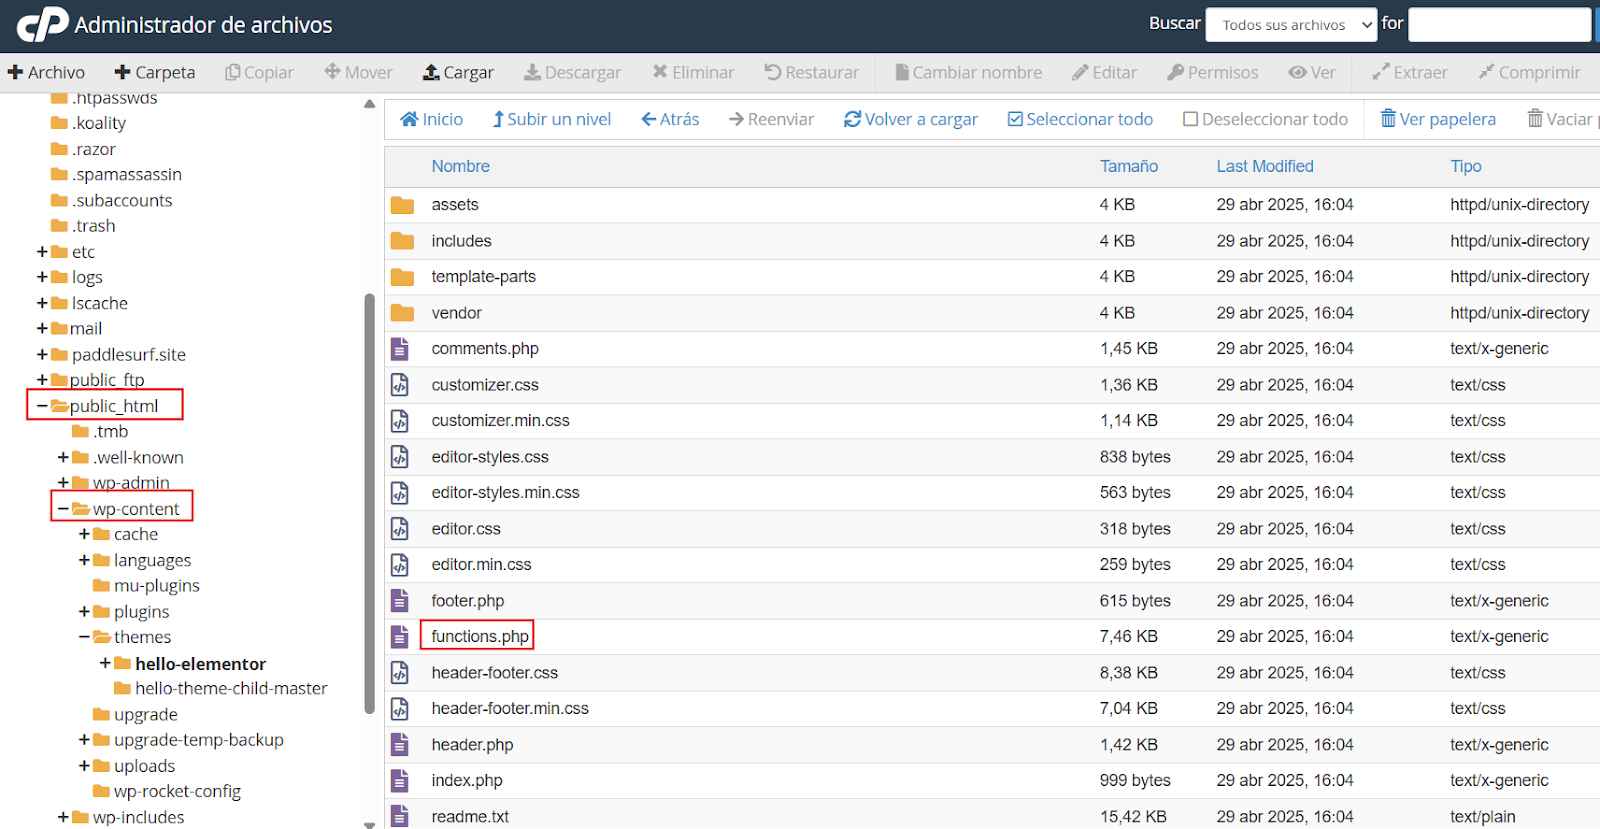Click the assets folder icon
The width and height of the screenshot is (1600, 829).
[402, 205]
